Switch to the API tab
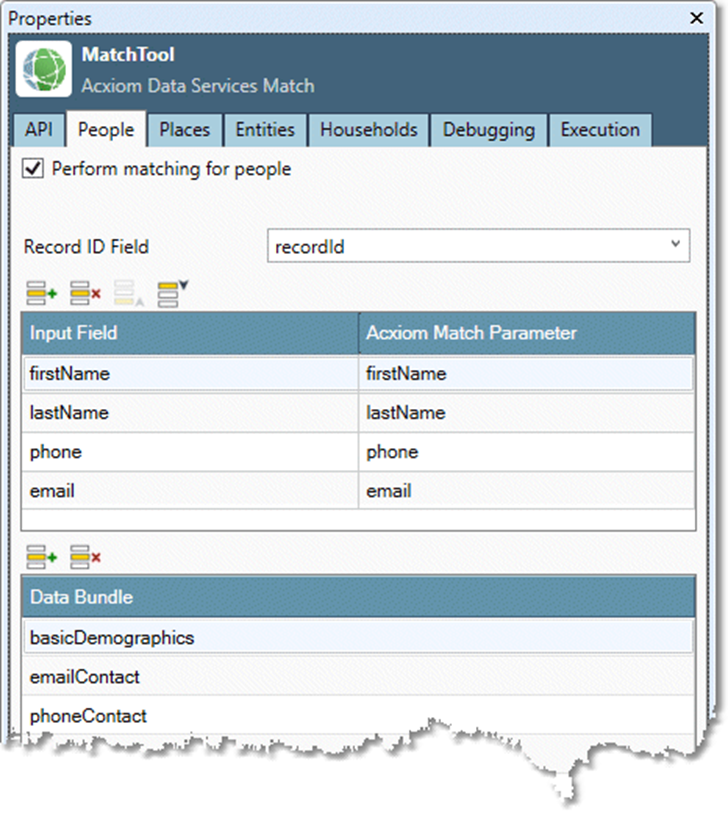728x813 pixels. coord(39,130)
